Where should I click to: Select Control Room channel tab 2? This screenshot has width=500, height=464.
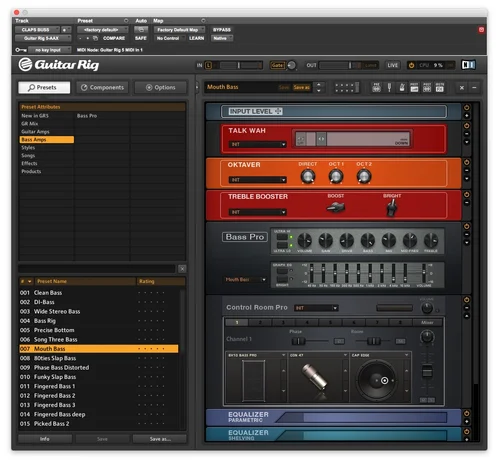pyautogui.click(x=260, y=322)
